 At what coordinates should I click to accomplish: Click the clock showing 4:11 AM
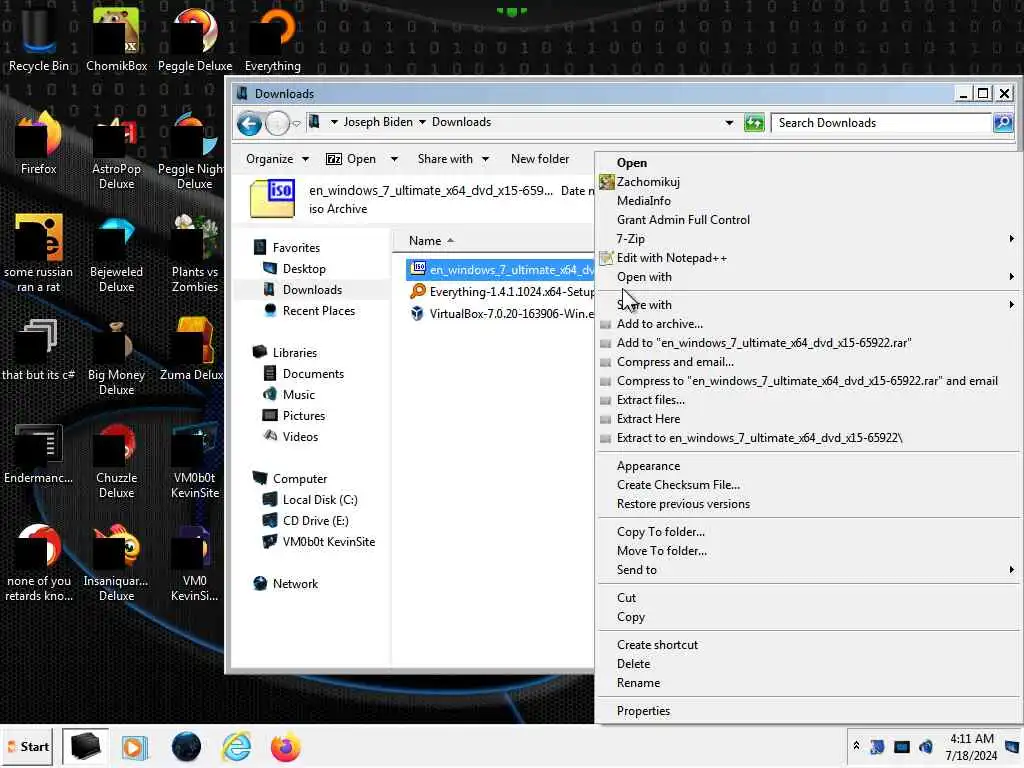(x=971, y=739)
